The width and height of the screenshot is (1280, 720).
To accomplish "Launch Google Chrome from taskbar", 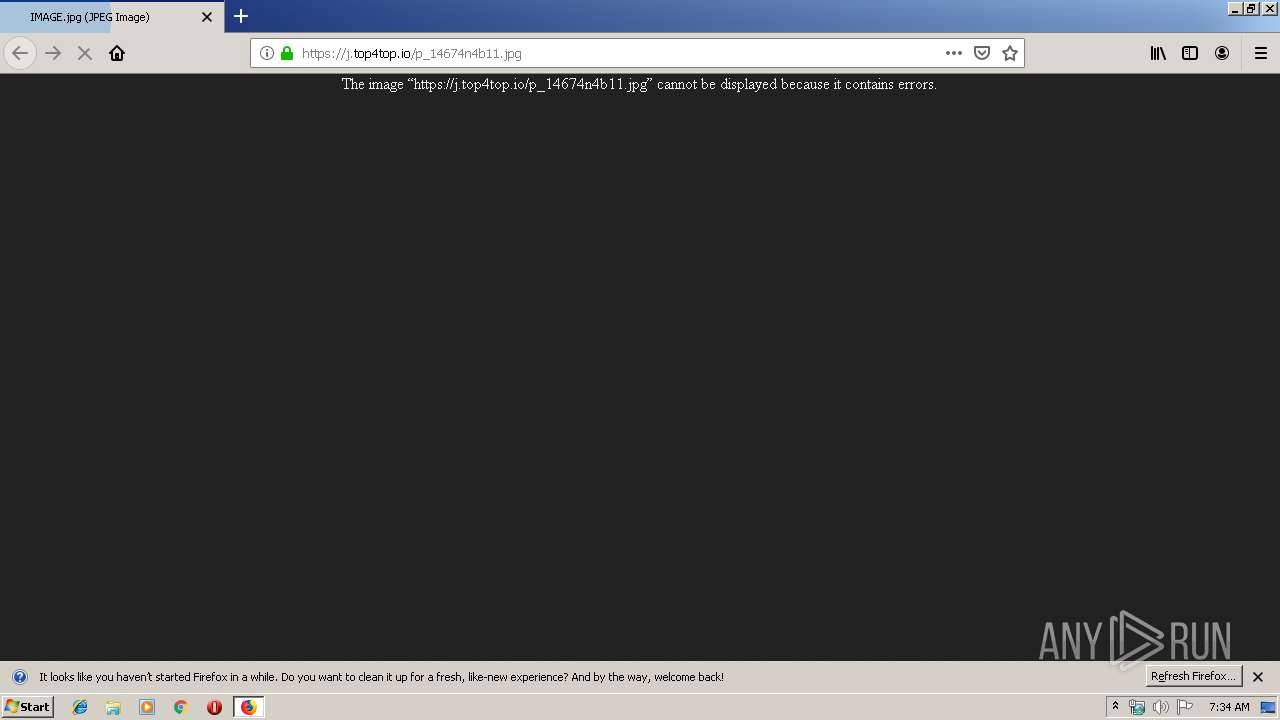I will tap(181, 707).
